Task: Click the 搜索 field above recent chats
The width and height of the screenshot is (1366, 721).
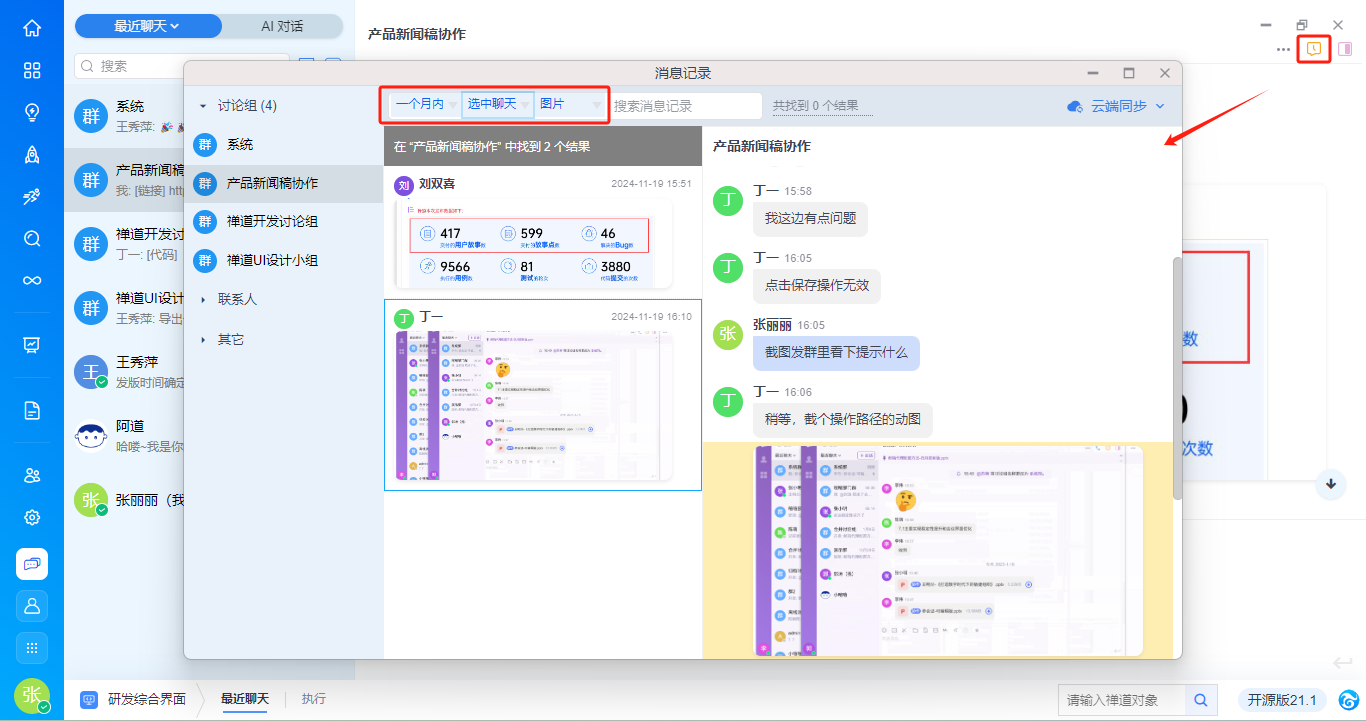Action: coord(180,66)
